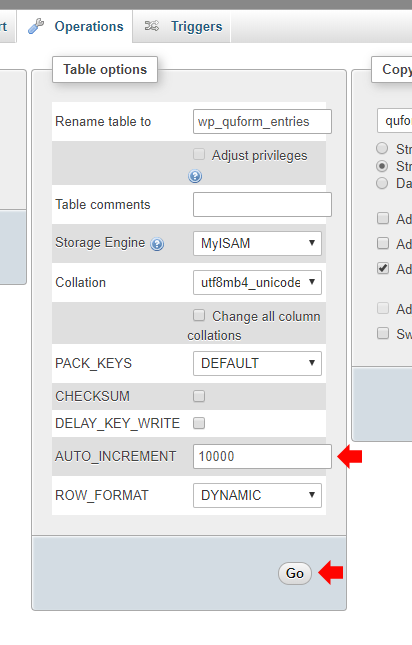The width and height of the screenshot is (412, 645).
Task: Click the Table comments input field
Action: [x=262, y=204]
